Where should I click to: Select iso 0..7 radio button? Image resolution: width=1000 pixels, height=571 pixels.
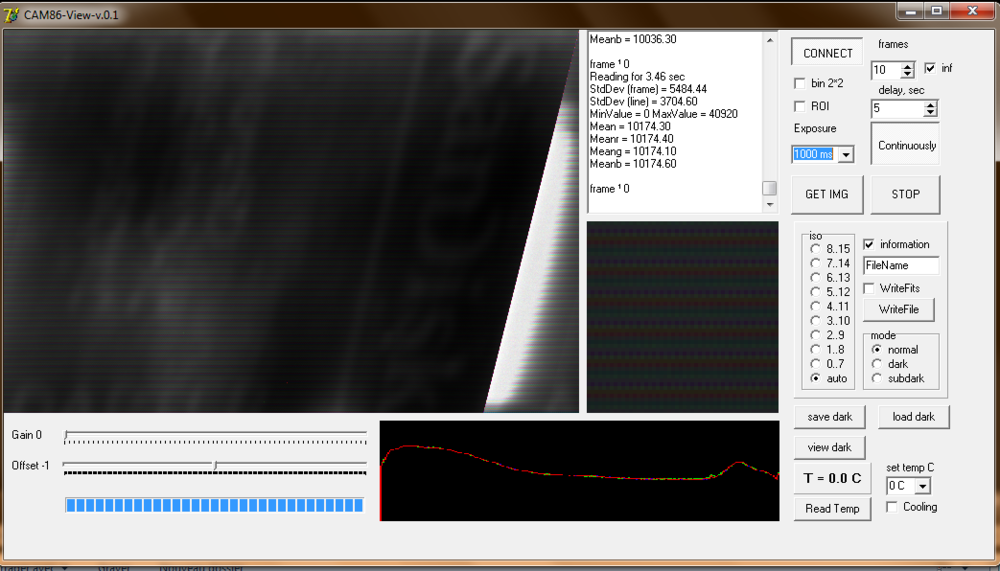click(x=815, y=364)
